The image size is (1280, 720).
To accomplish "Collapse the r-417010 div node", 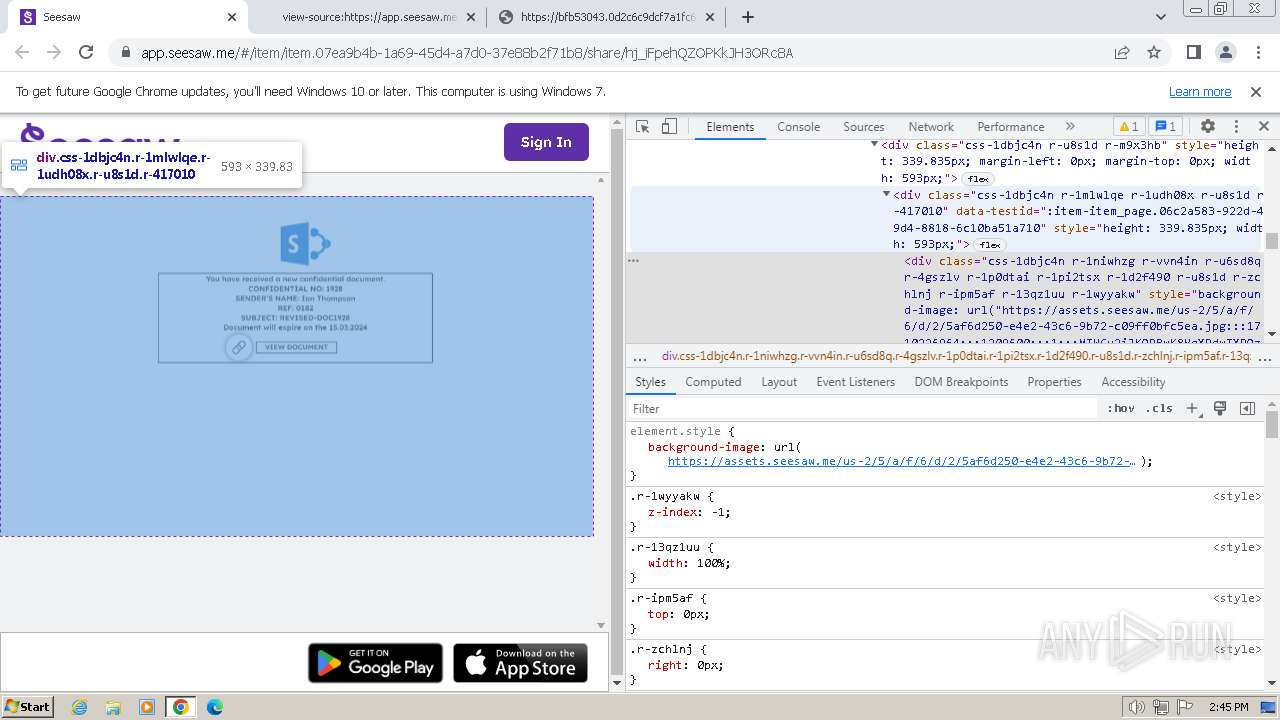I will point(886,195).
